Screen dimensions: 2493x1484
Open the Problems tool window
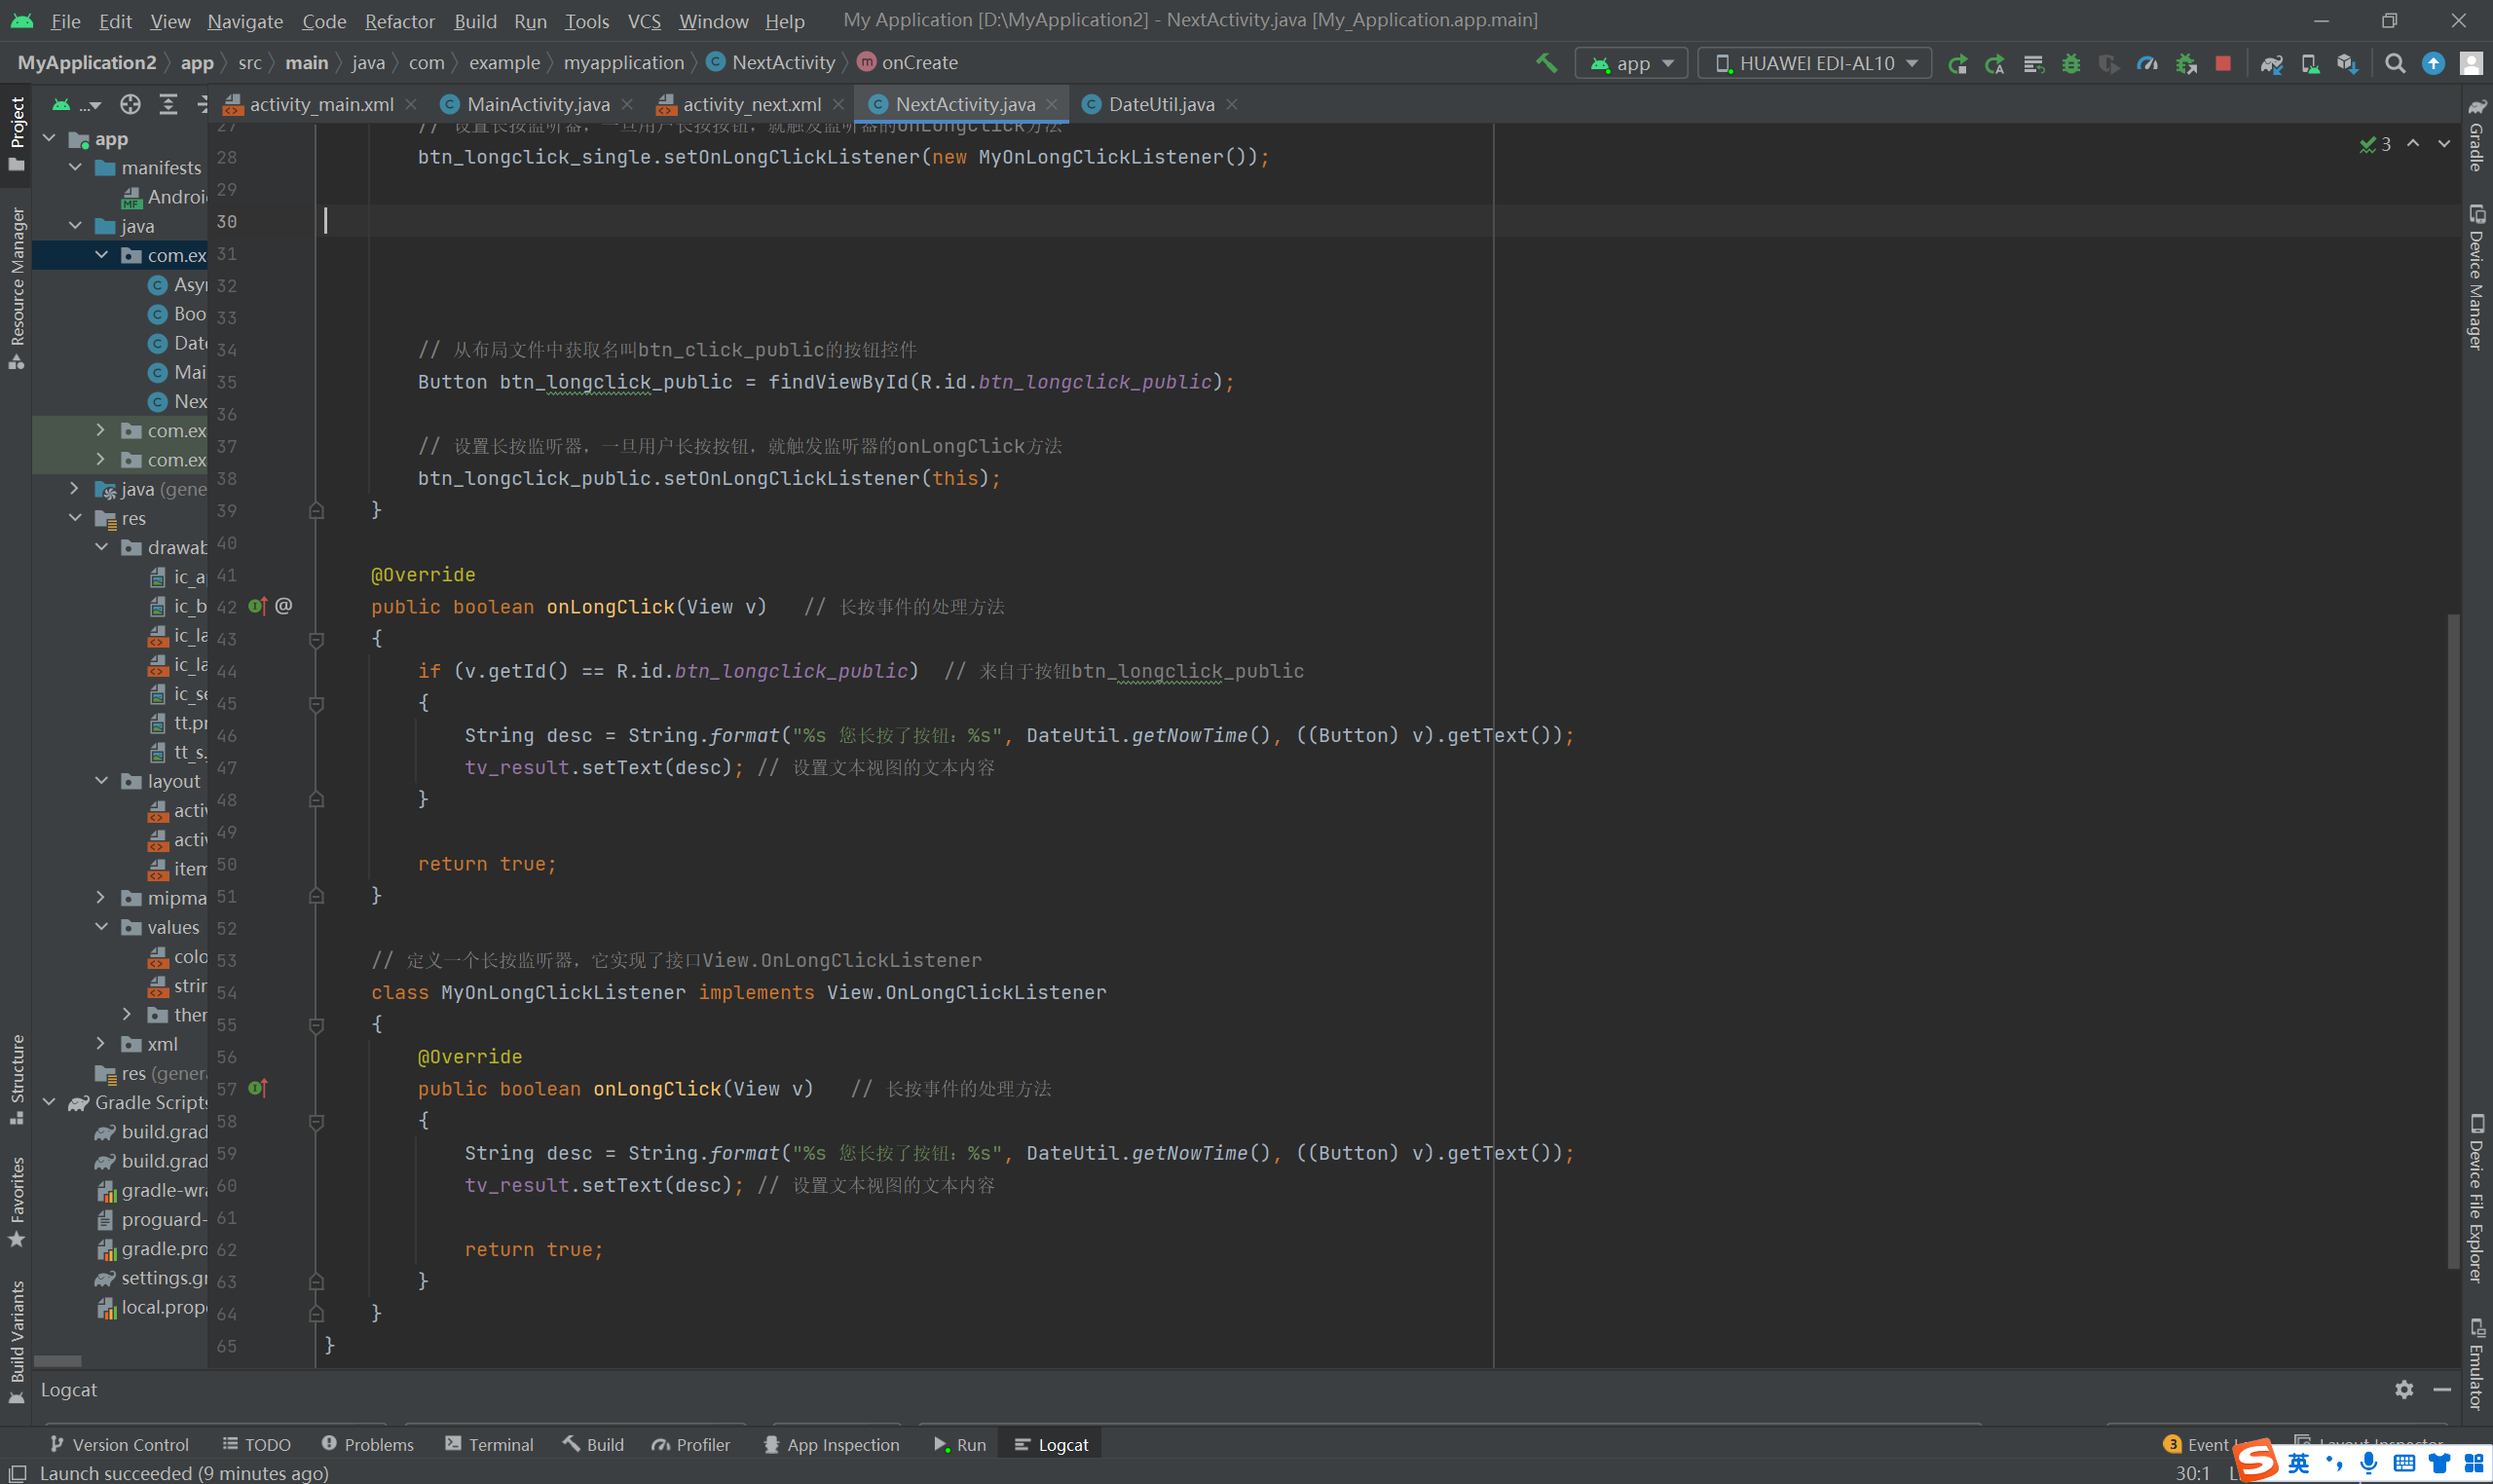[x=367, y=1444]
